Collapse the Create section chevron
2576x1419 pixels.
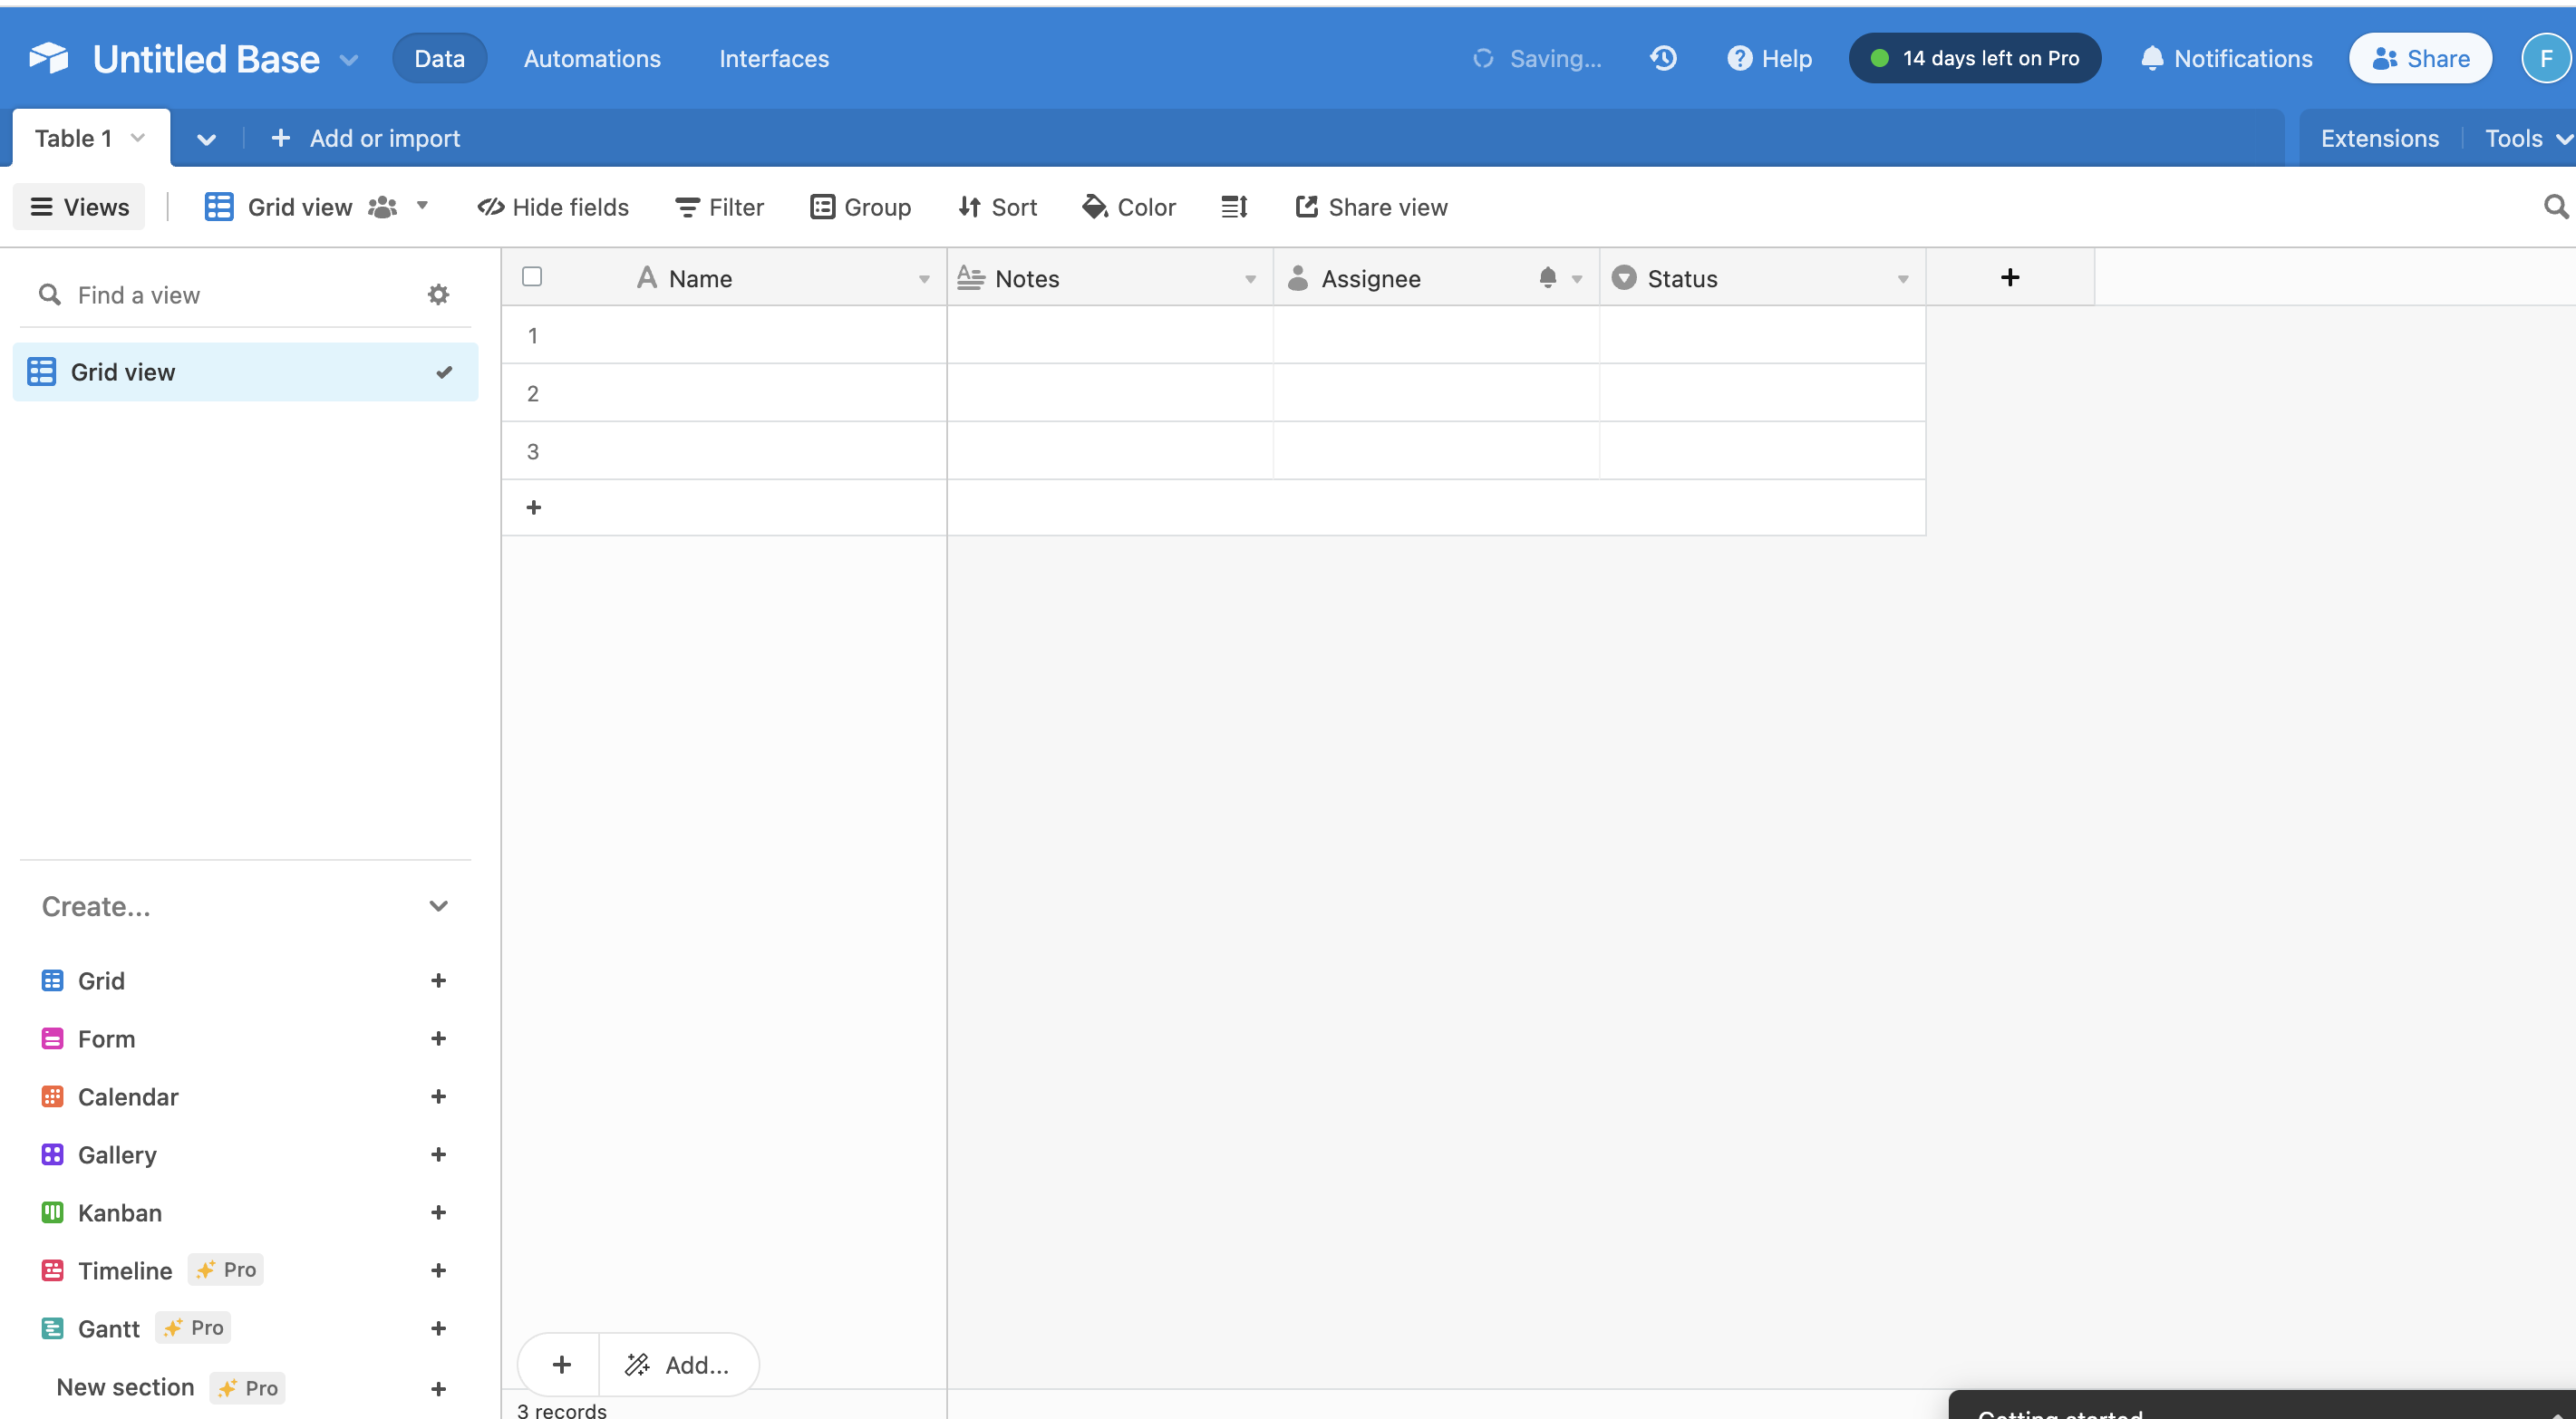coord(438,906)
